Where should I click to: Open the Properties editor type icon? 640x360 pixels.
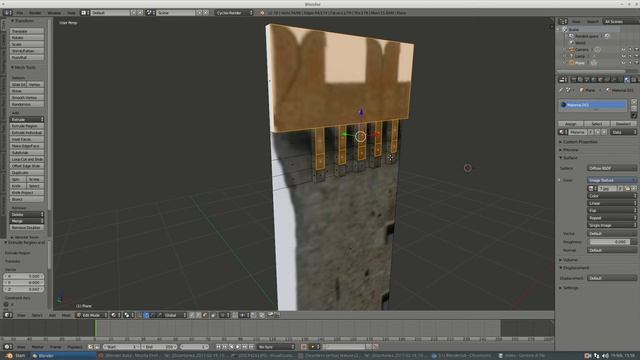(563, 80)
